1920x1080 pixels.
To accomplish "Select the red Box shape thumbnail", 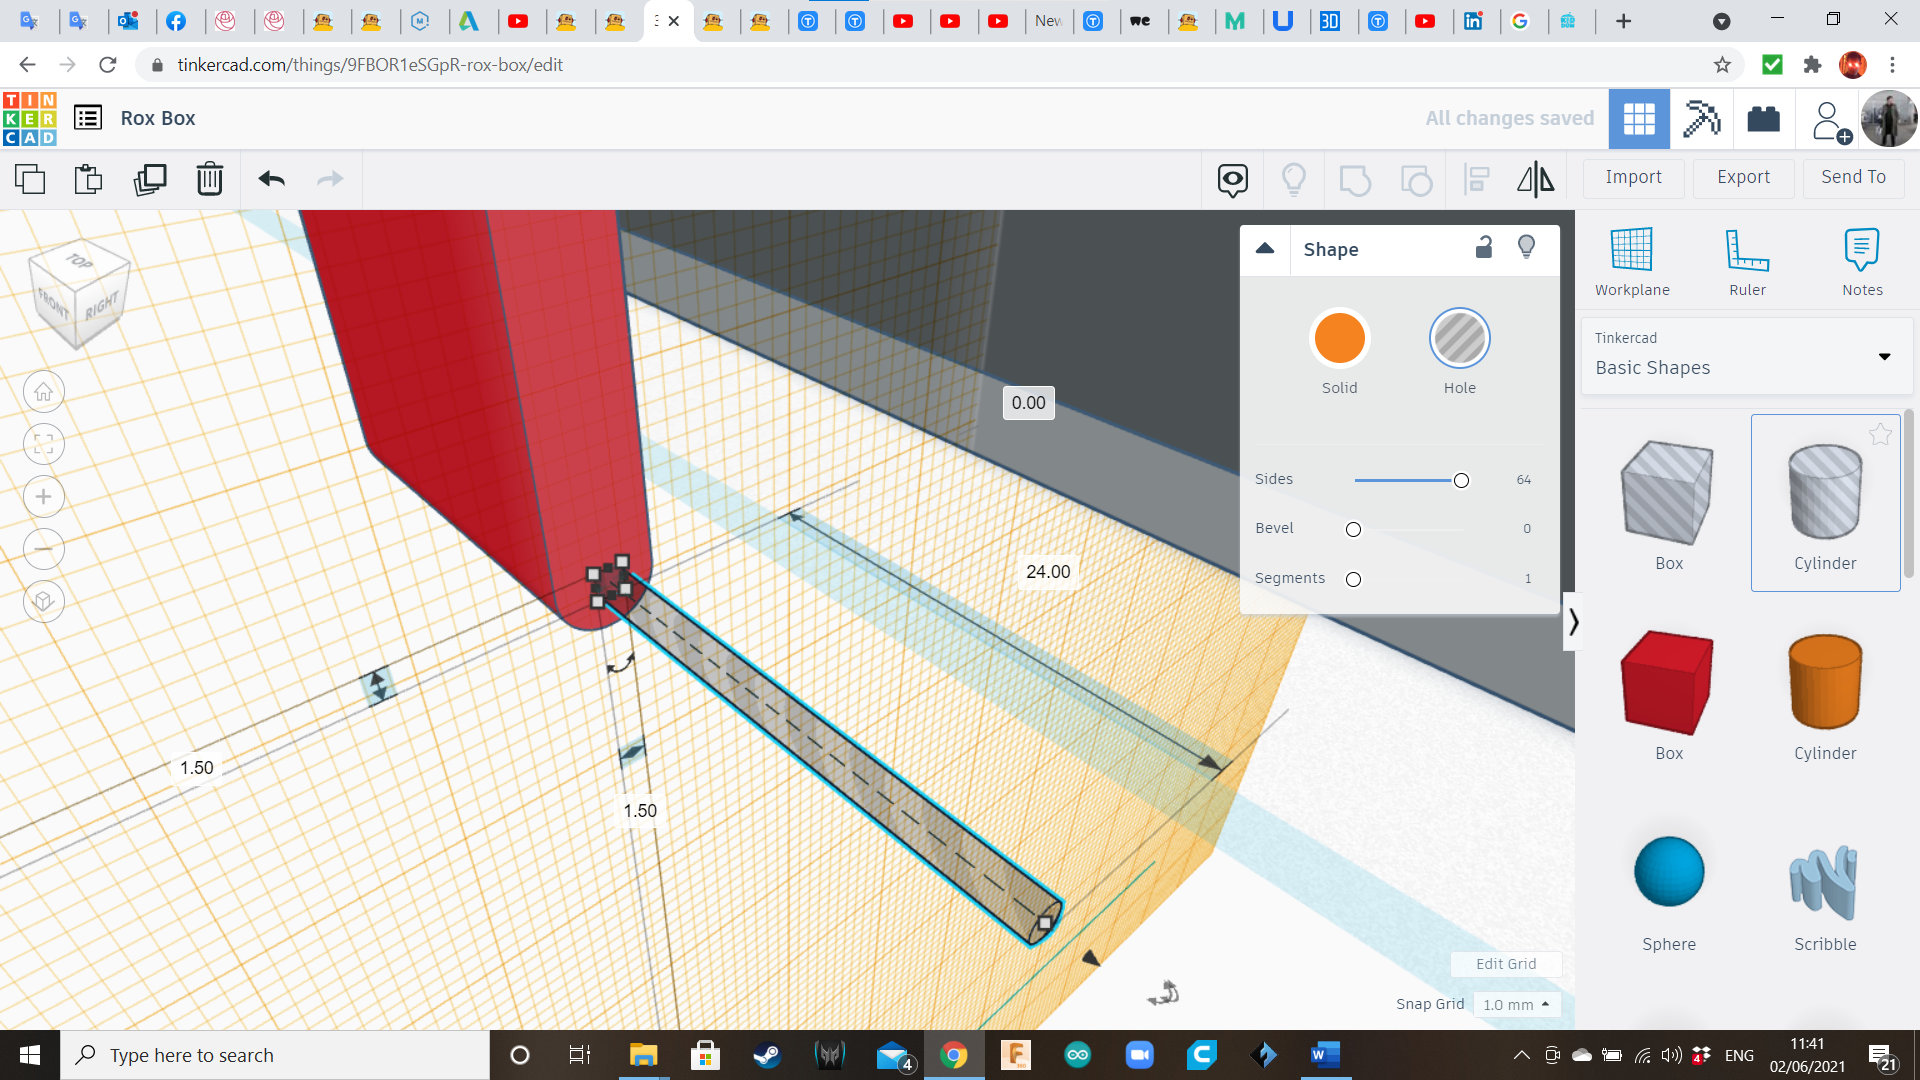I will [1668, 684].
